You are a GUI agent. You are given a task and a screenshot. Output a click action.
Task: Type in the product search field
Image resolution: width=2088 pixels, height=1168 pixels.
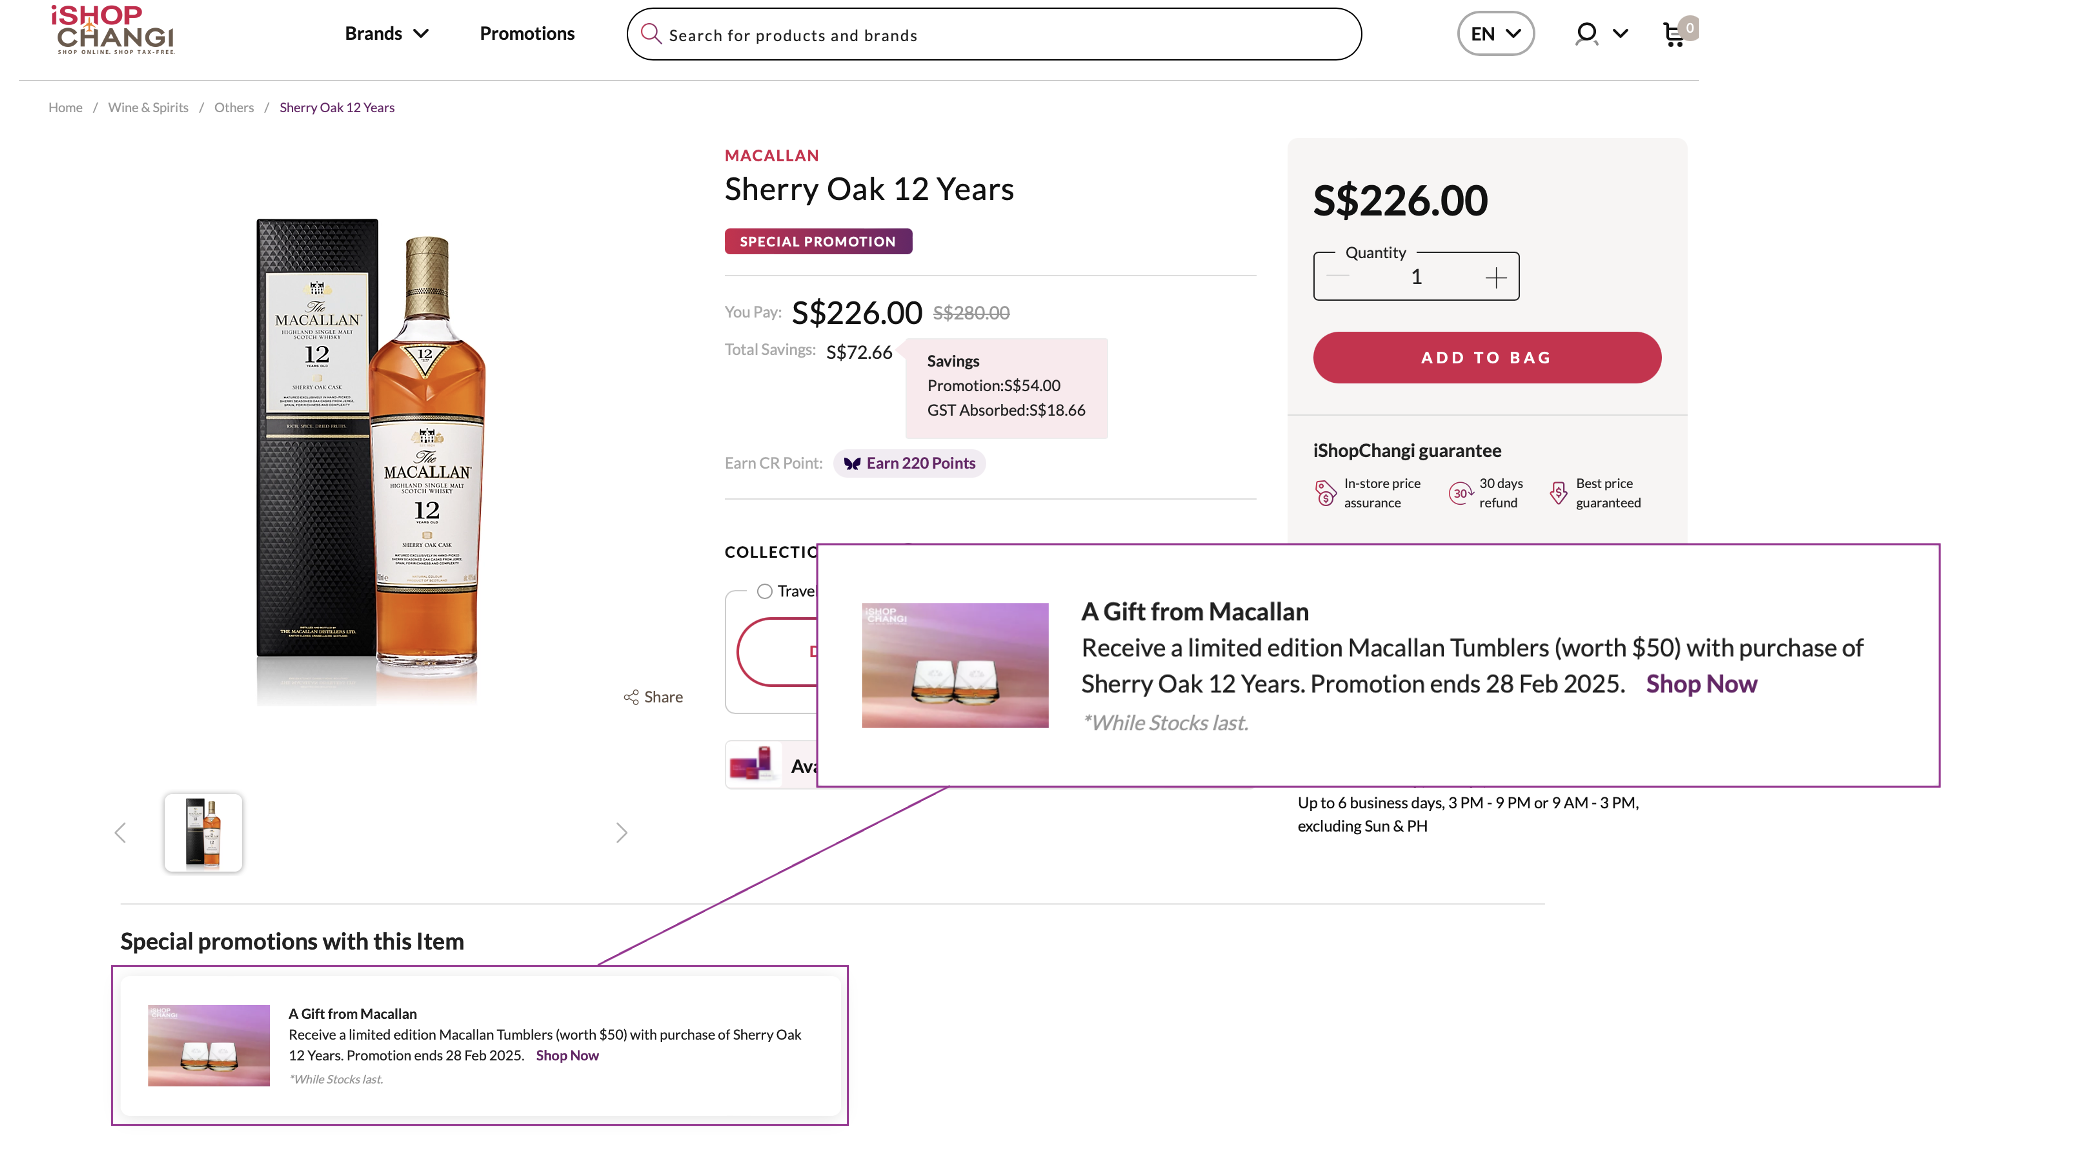[x=1000, y=35]
